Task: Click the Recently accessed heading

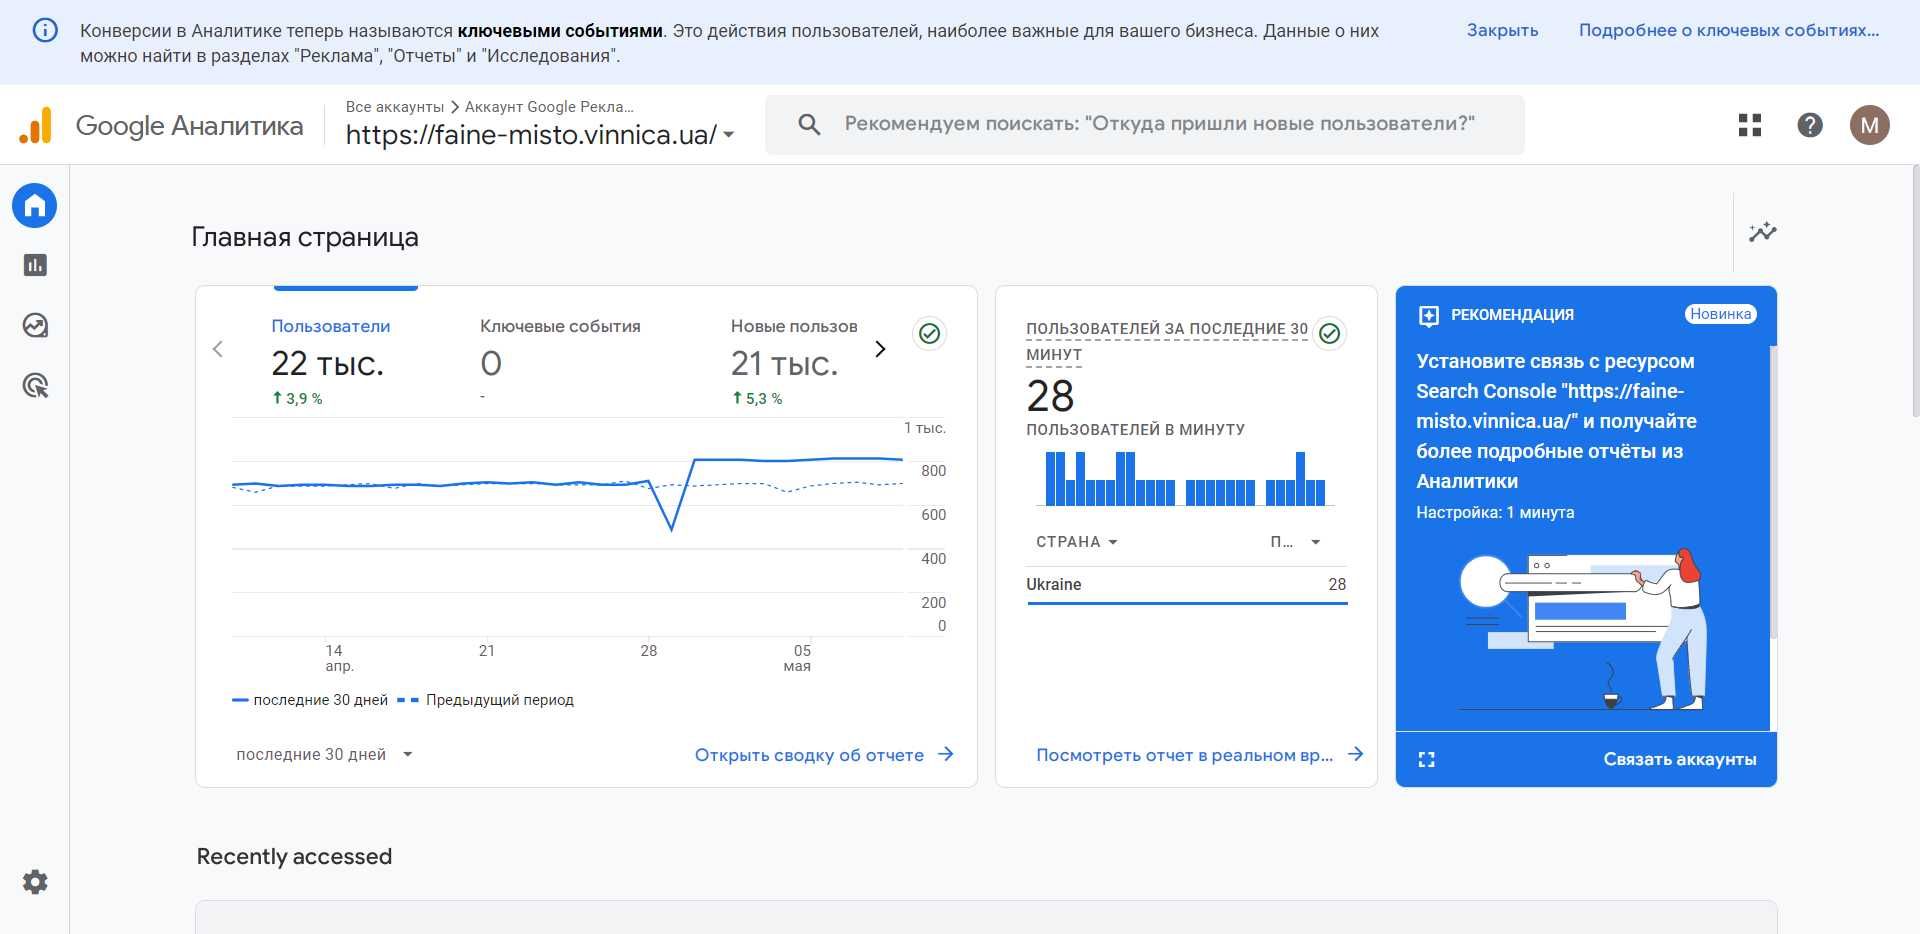Action: coord(294,856)
